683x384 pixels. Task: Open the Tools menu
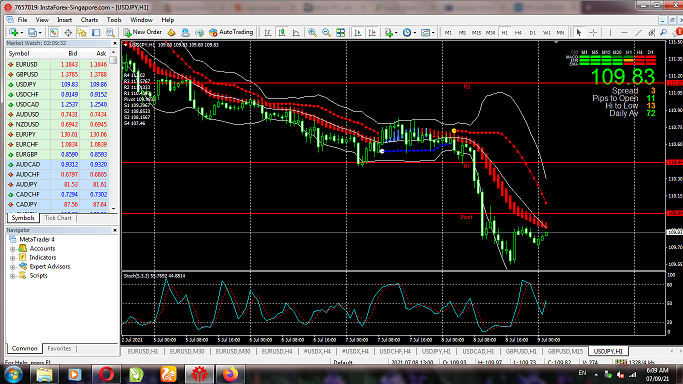coord(114,20)
